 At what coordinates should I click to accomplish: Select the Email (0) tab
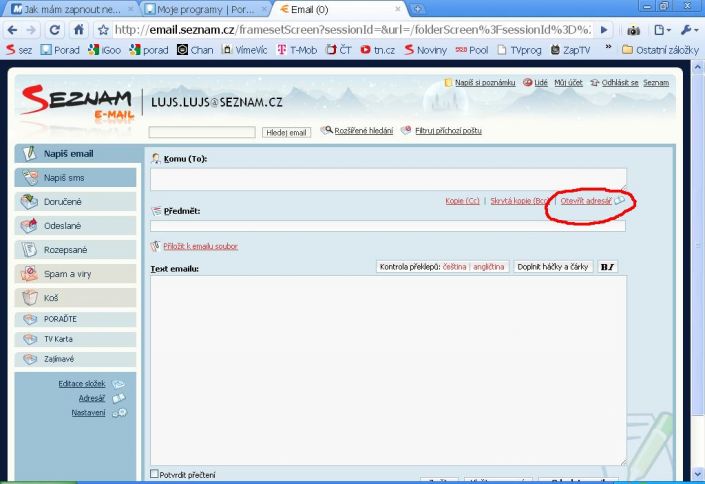click(340, 9)
